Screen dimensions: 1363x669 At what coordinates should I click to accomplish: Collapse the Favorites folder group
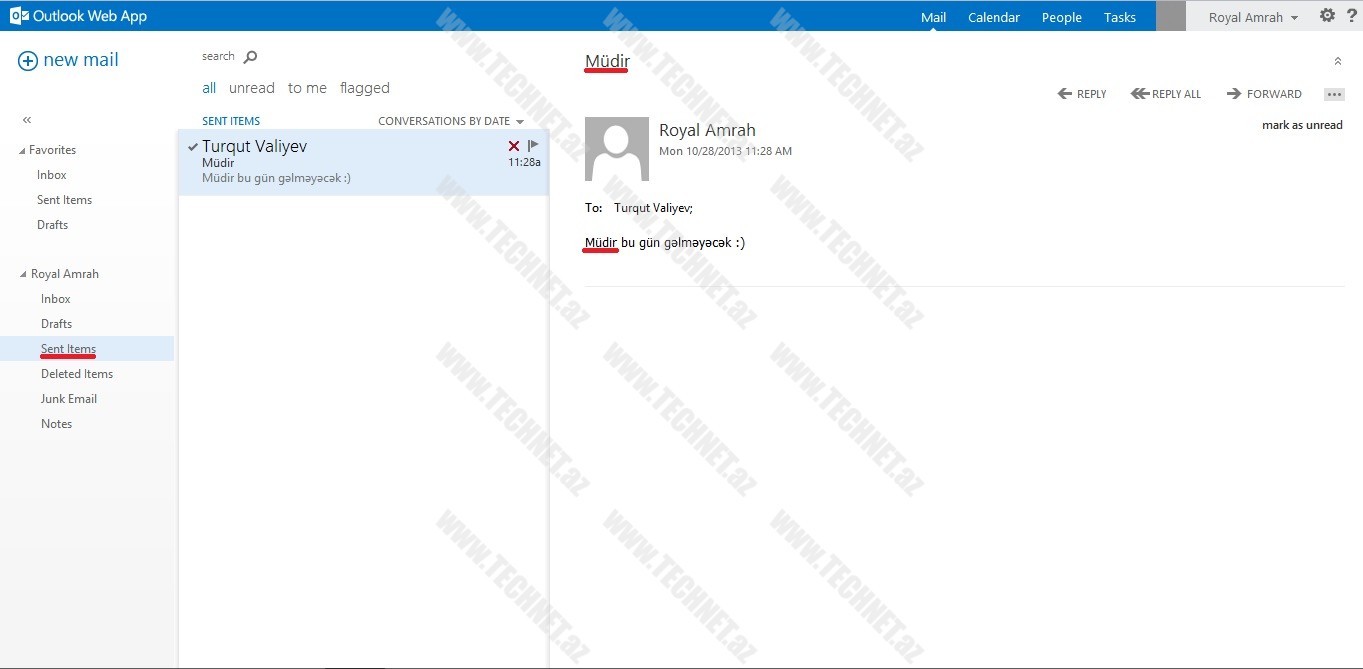click(23, 151)
